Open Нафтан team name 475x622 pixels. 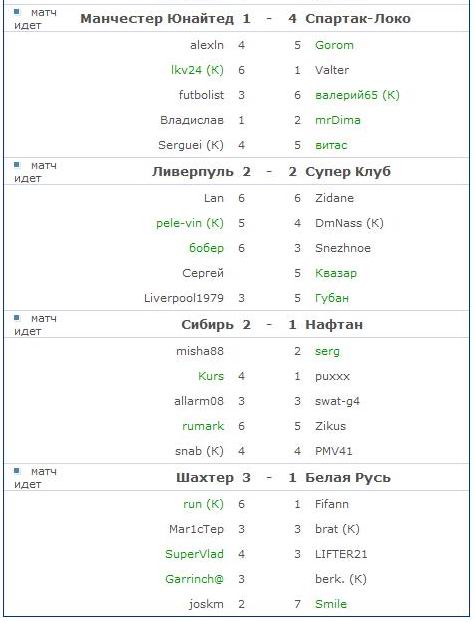coord(334,325)
